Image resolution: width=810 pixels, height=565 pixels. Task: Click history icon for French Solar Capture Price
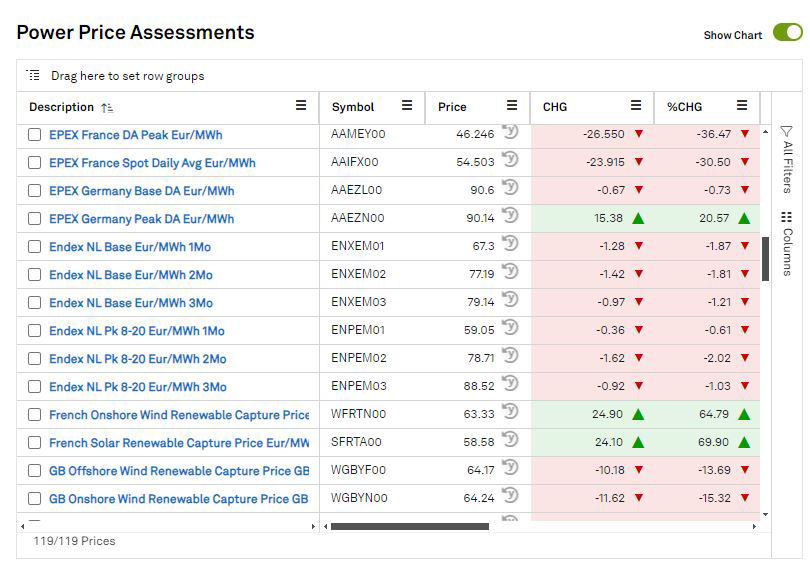(510, 440)
